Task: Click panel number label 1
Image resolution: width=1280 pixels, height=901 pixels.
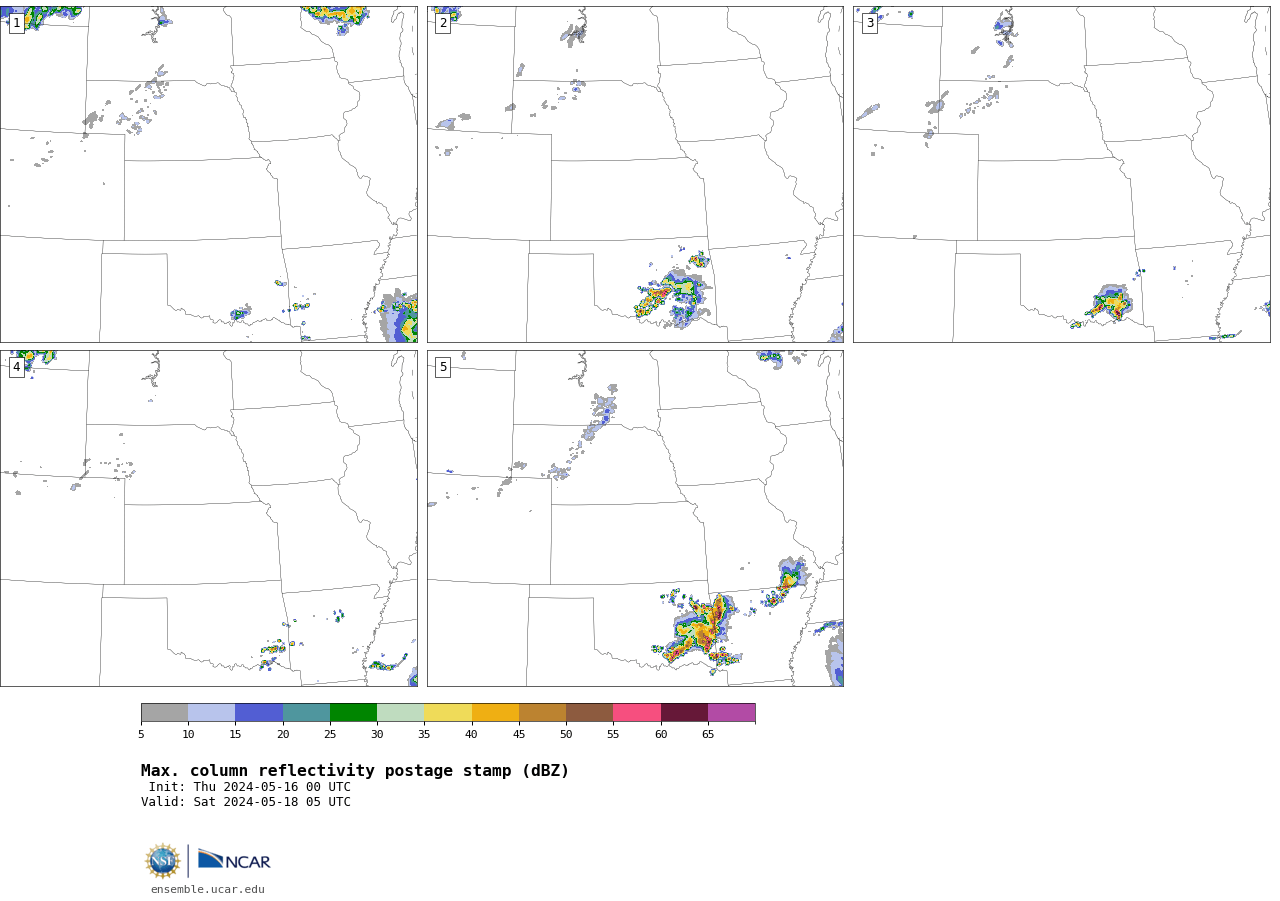Action: coord(16,23)
